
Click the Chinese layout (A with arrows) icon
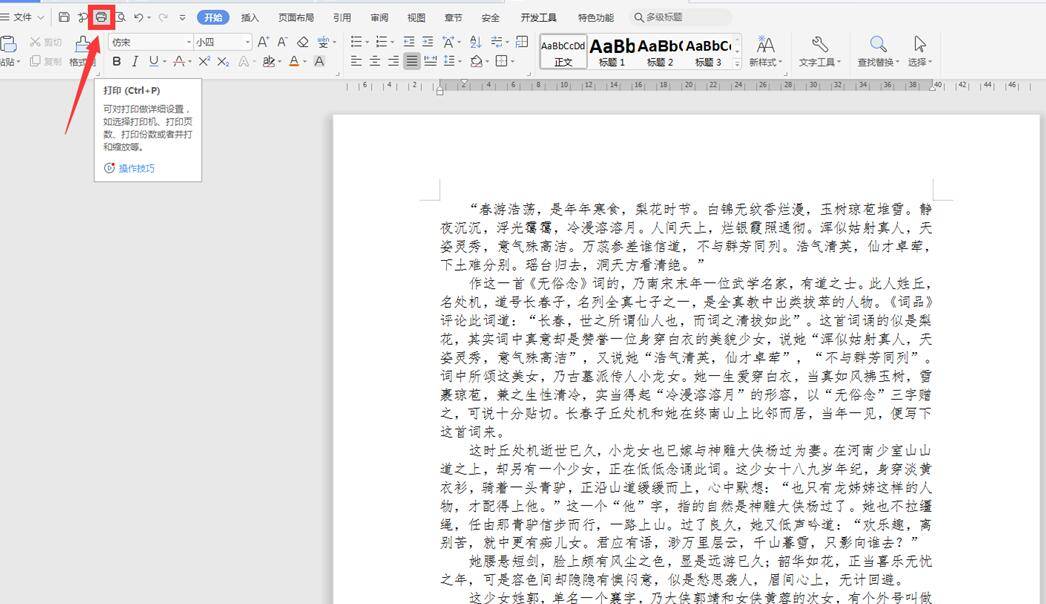(448, 42)
